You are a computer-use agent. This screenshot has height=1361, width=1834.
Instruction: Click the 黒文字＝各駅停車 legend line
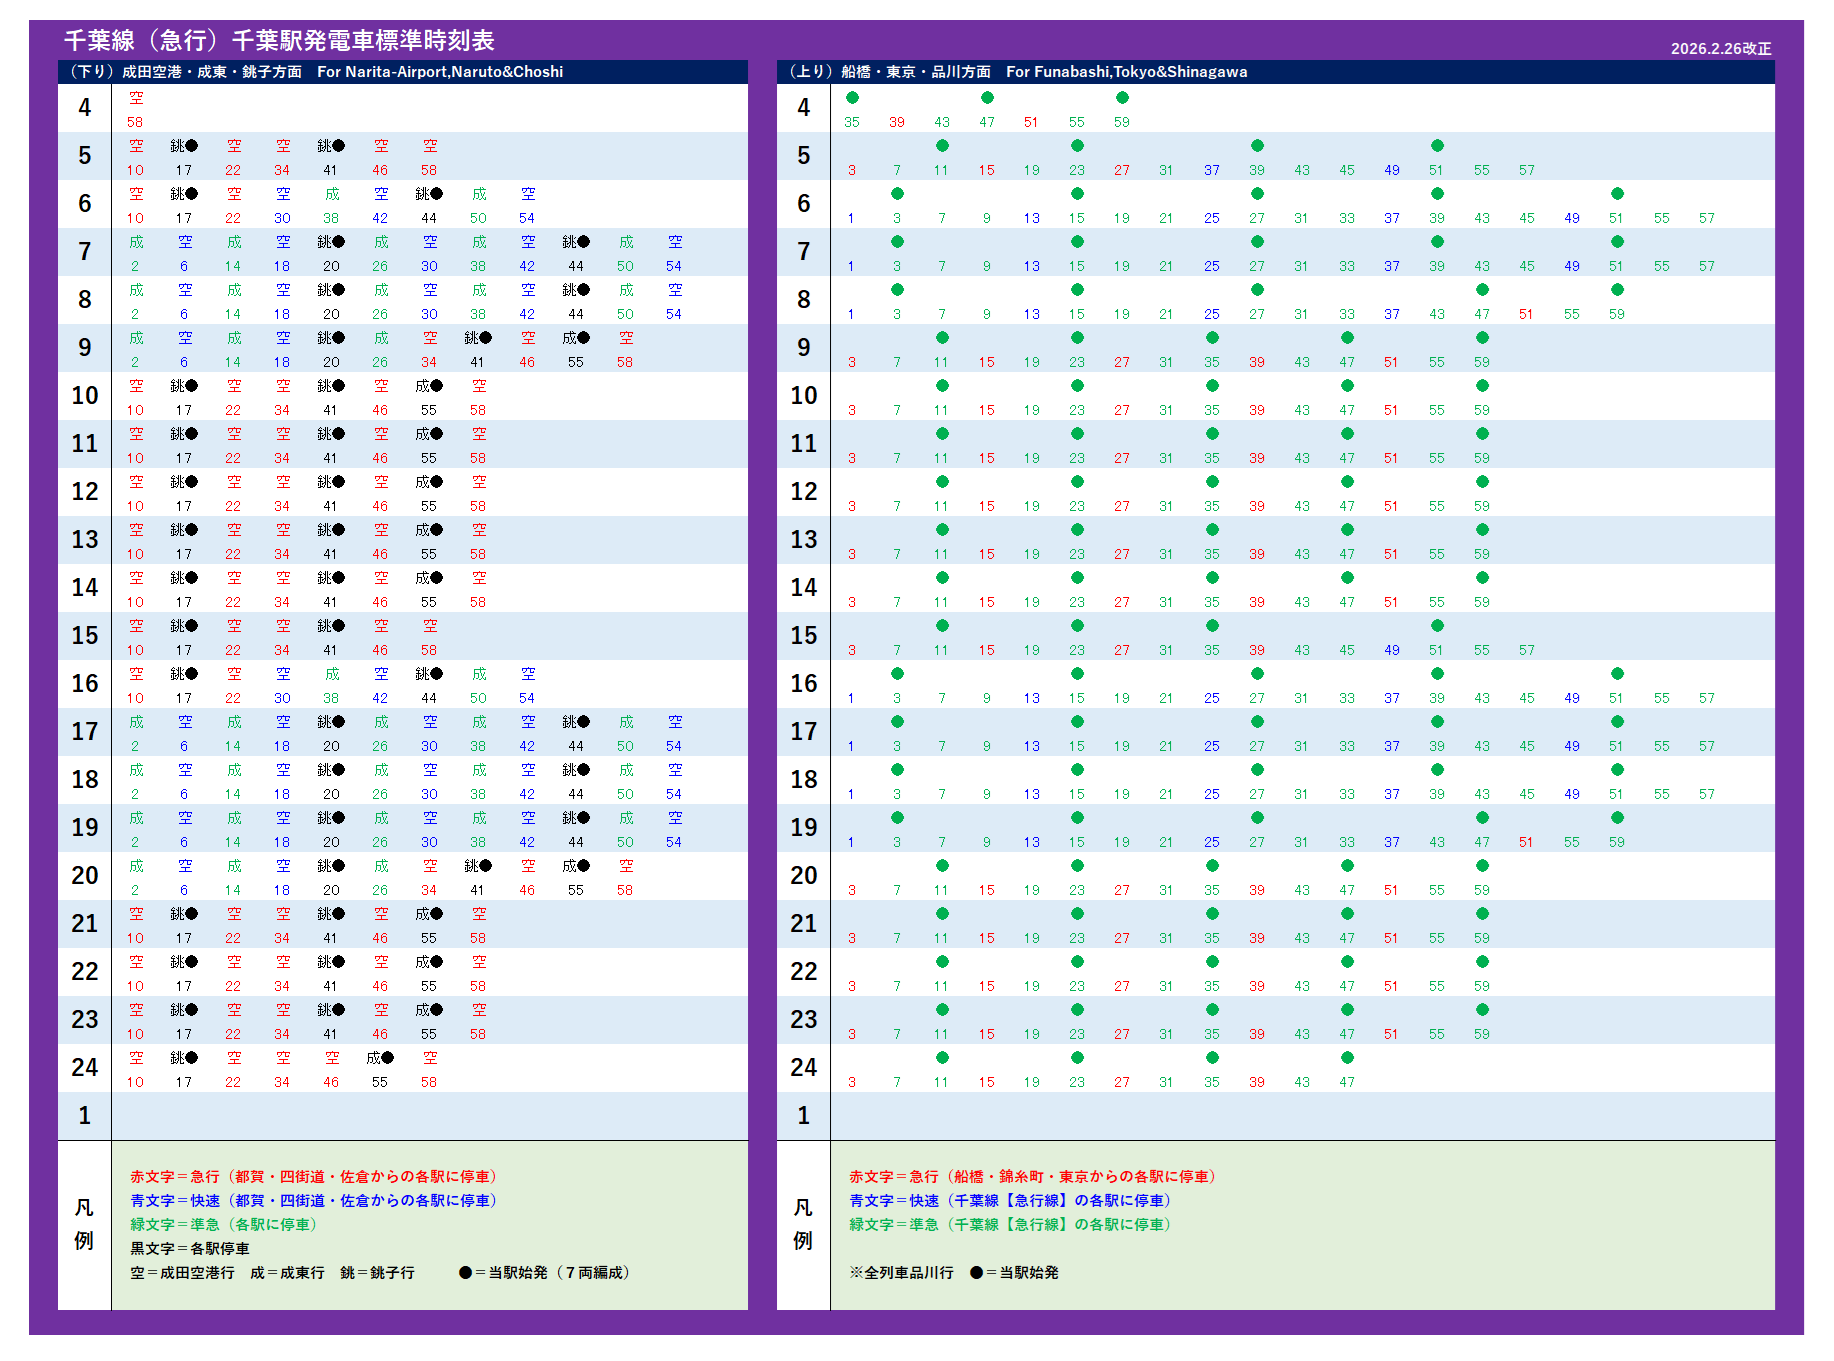(x=190, y=1249)
